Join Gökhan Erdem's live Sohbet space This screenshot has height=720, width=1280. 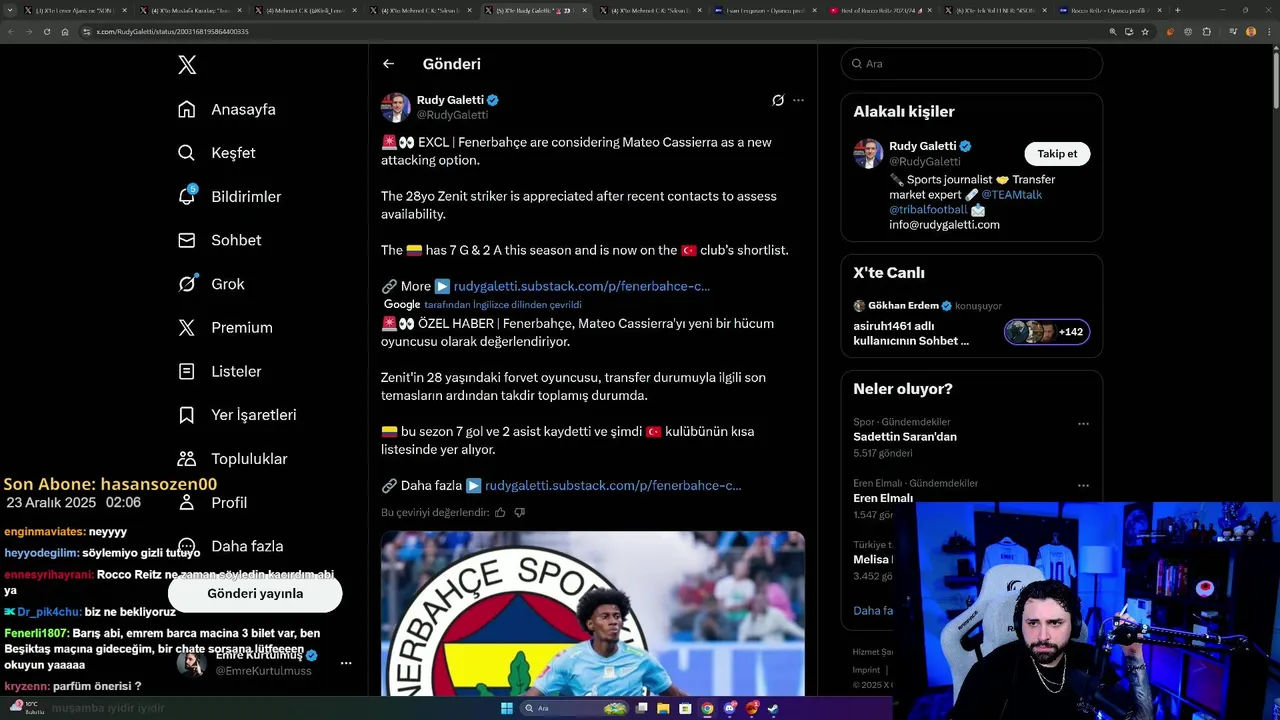913,332
